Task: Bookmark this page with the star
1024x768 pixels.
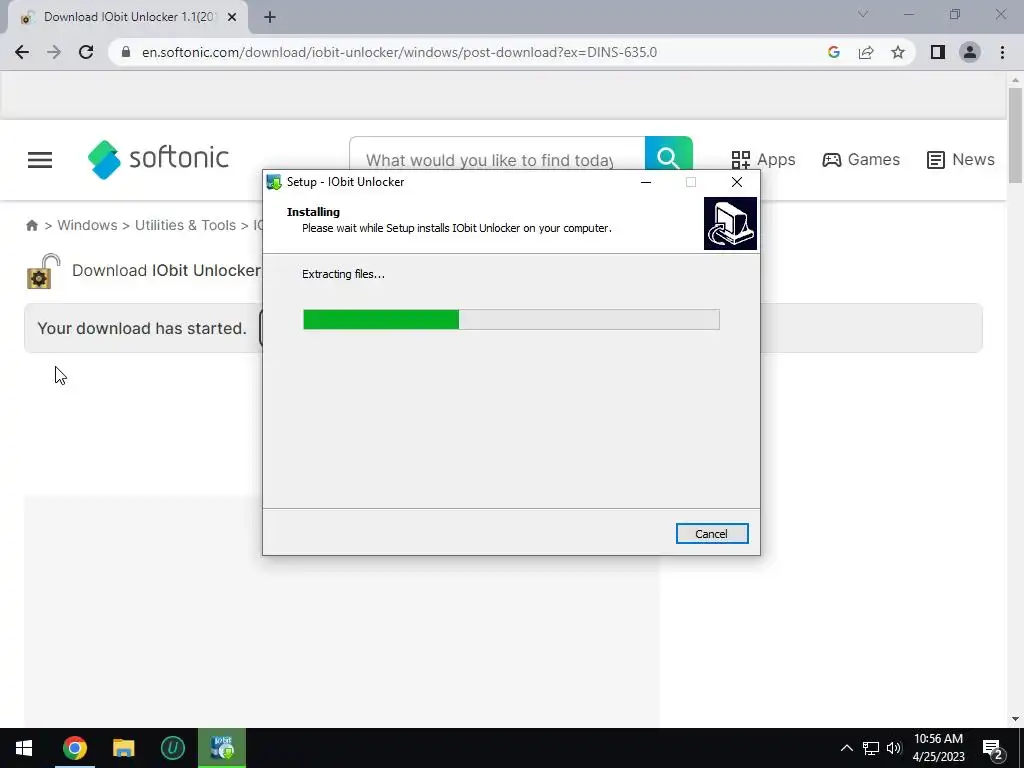Action: [x=898, y=52]
